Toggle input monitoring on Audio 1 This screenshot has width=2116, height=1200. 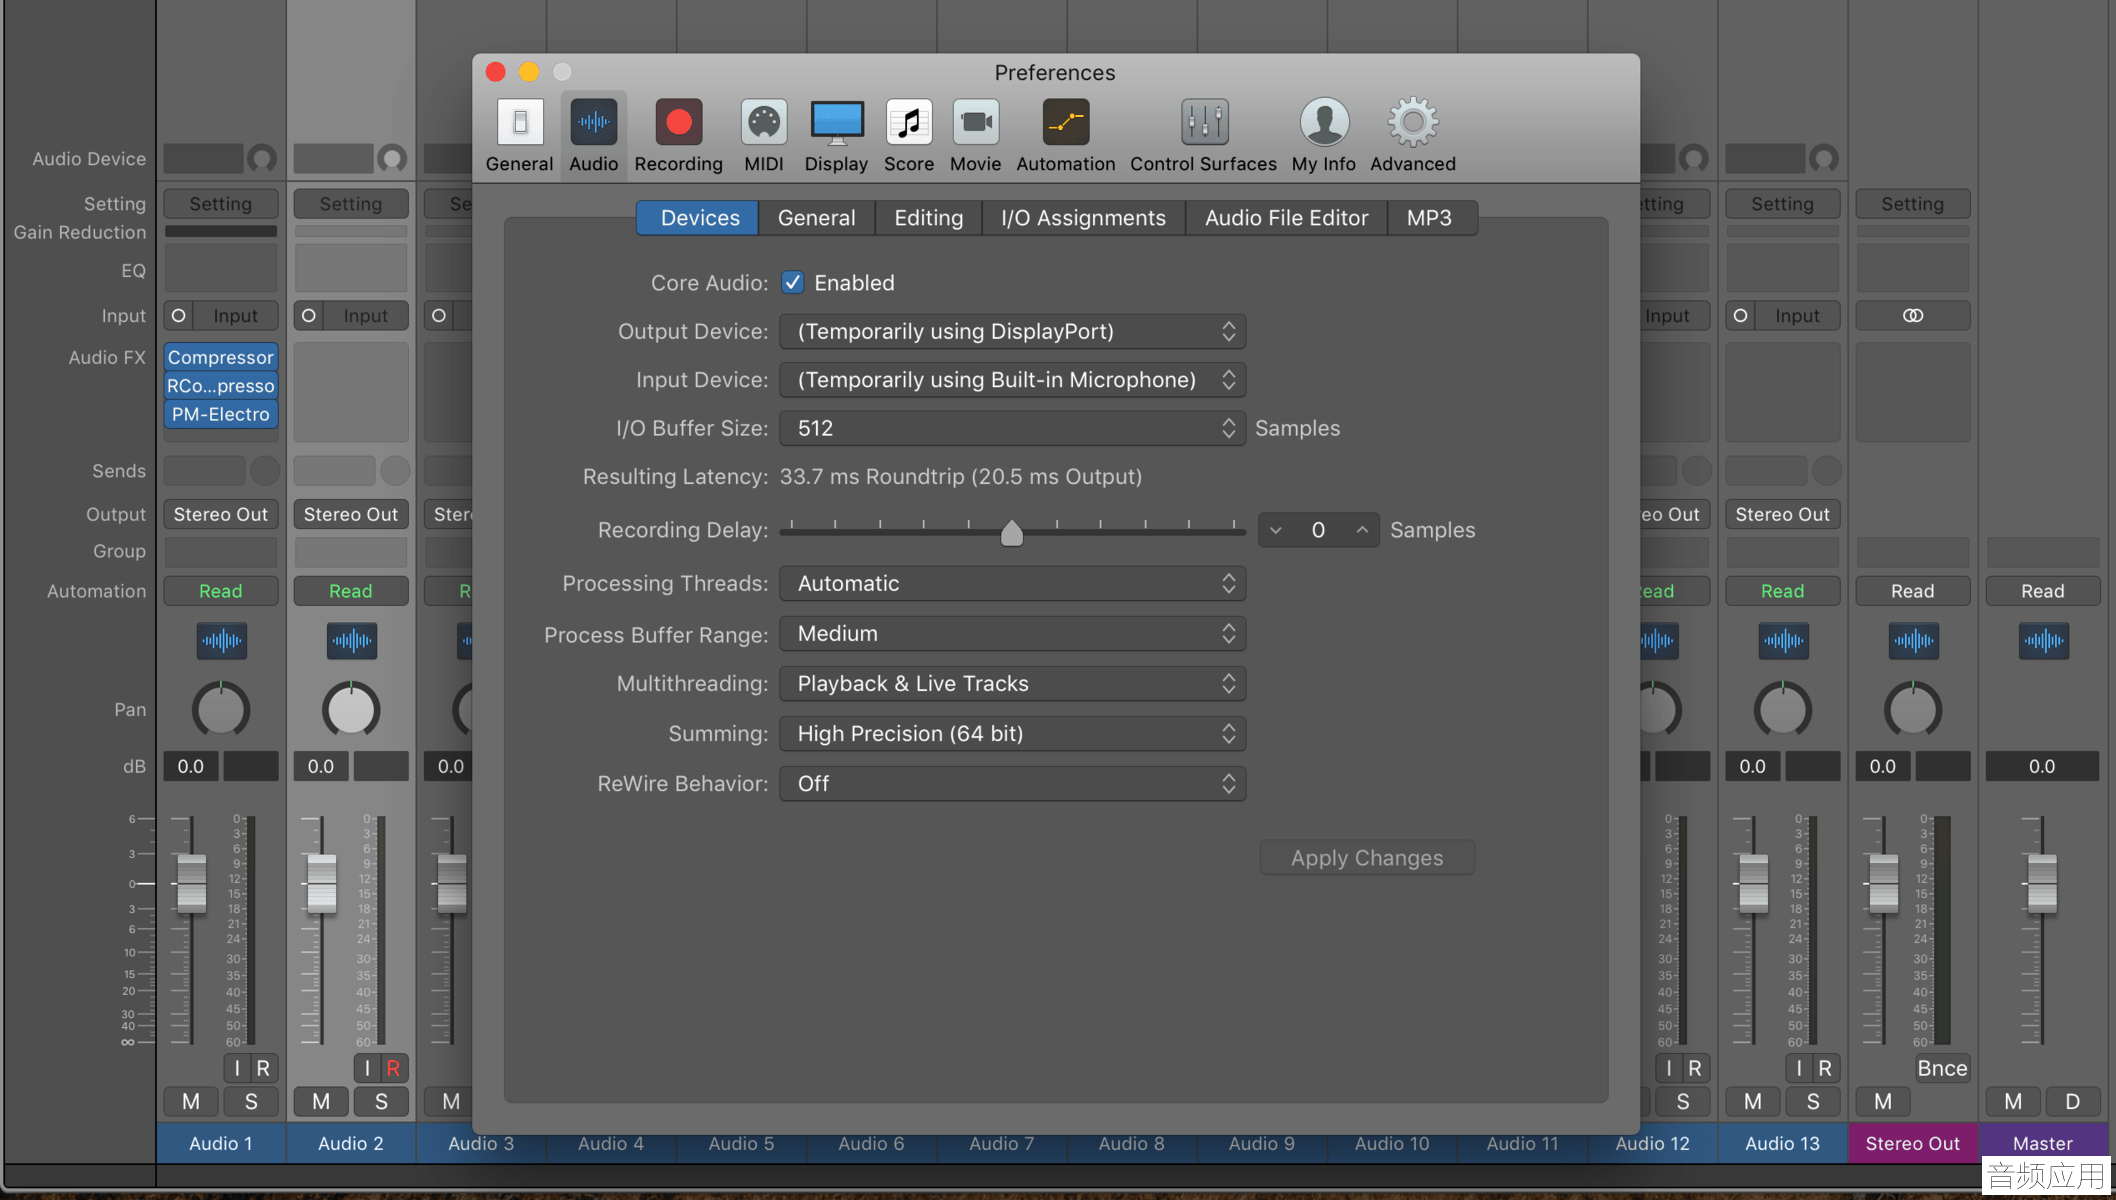point(237,1068)
